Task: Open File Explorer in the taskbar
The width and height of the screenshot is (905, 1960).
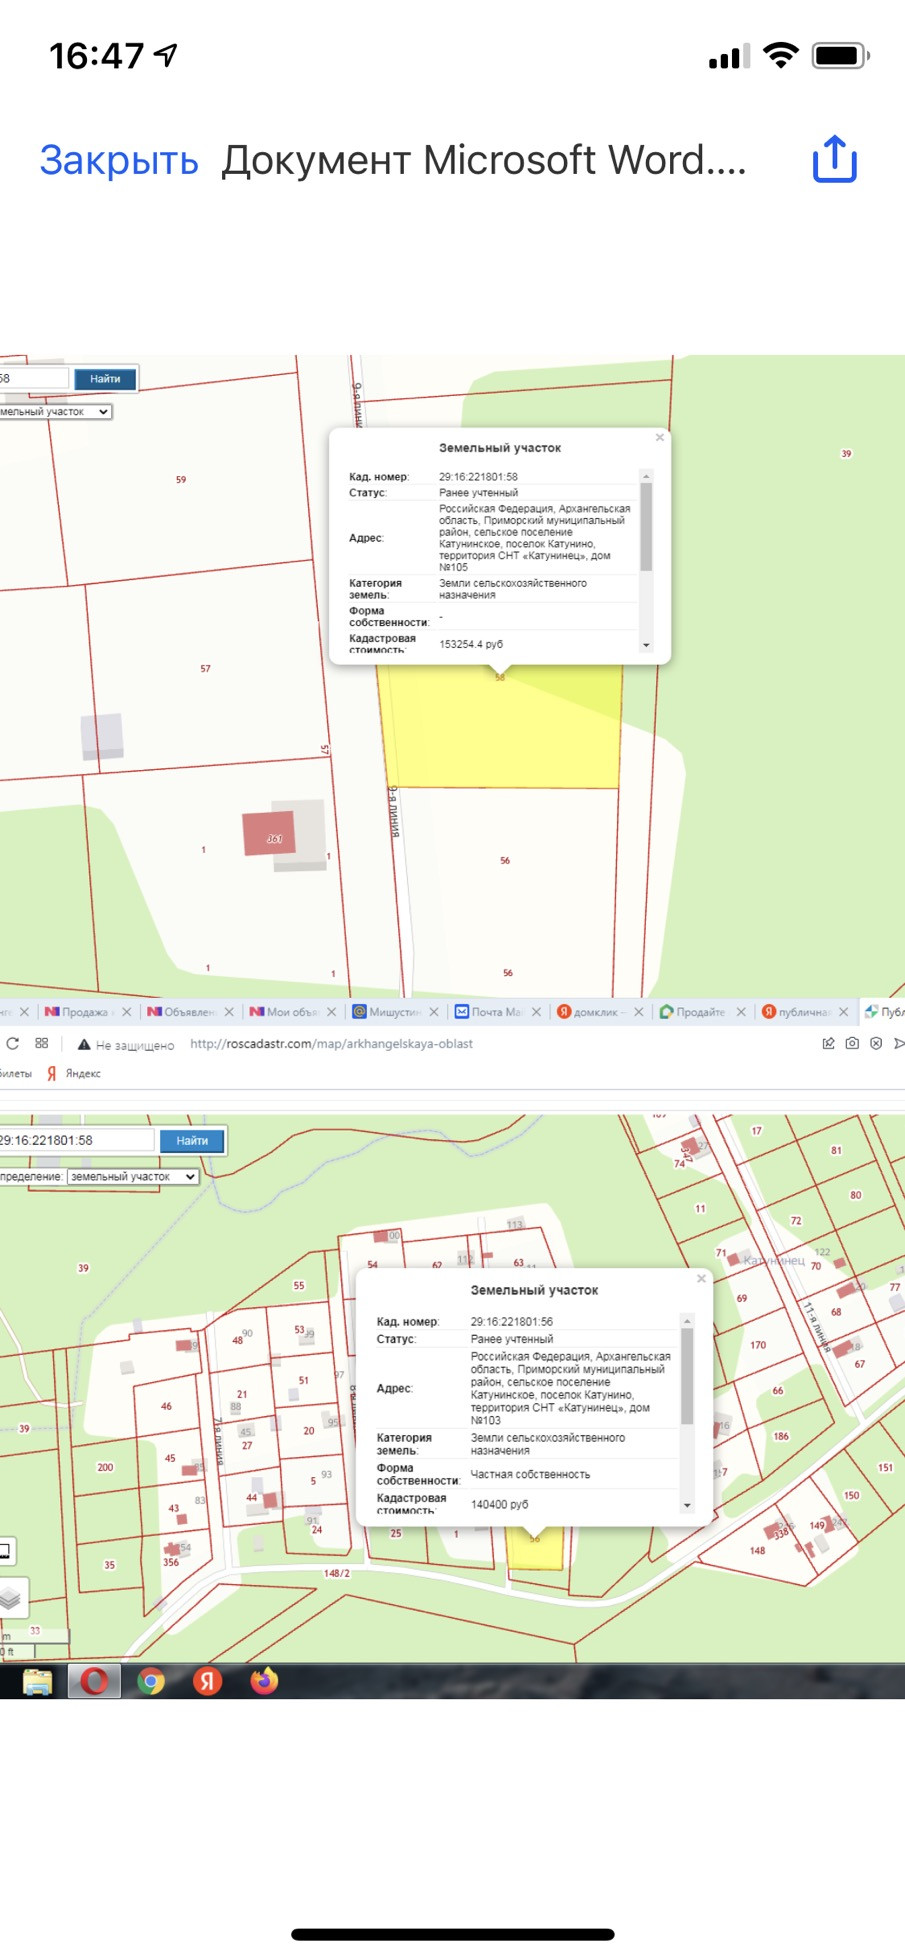Action: click(x=38, y=1682)
